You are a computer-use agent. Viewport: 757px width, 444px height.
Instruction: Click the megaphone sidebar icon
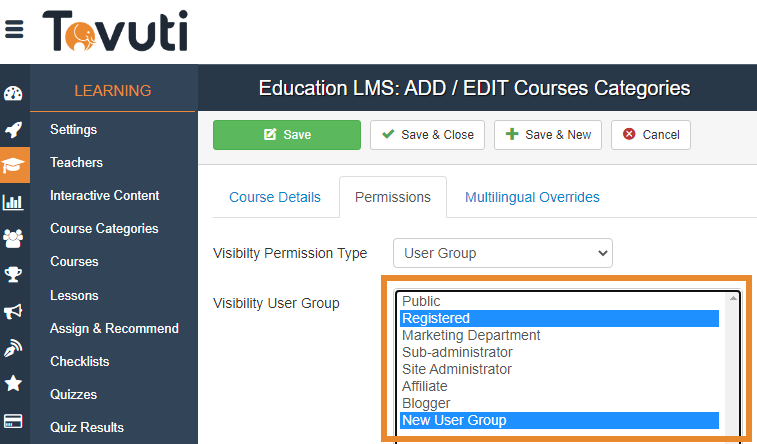click(x=14, y=311)
